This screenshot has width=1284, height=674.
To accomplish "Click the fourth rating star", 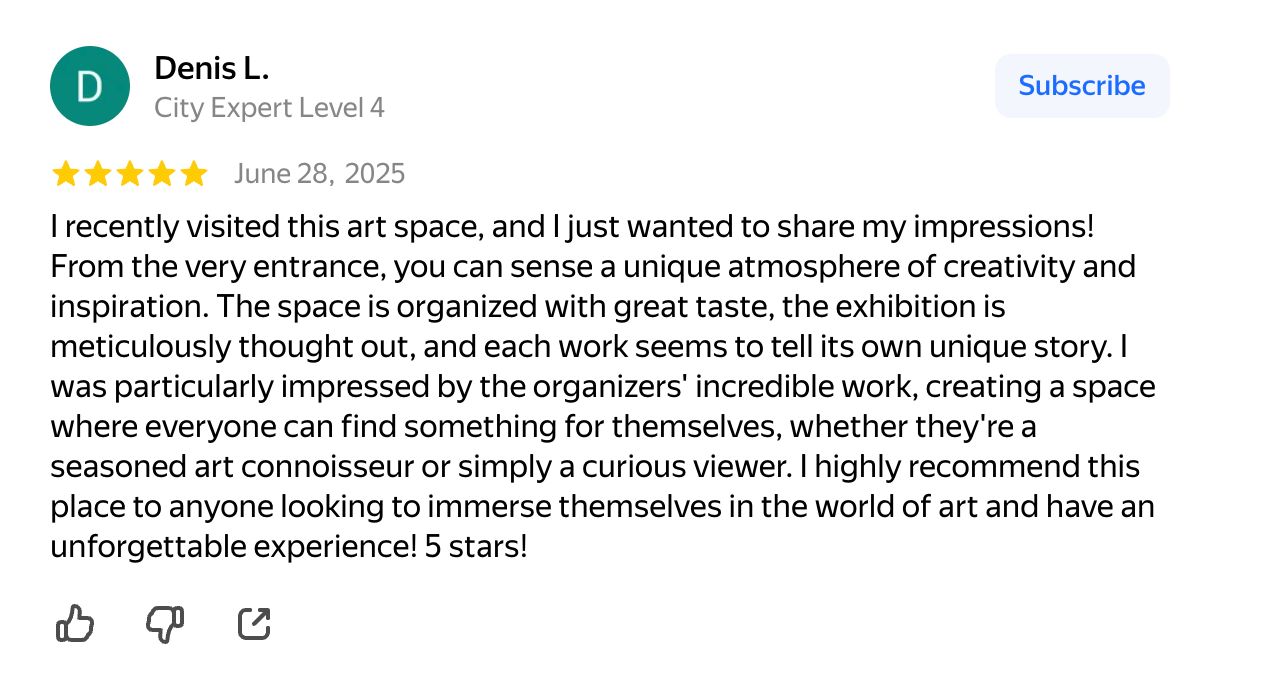I will [x=162, y=174].
